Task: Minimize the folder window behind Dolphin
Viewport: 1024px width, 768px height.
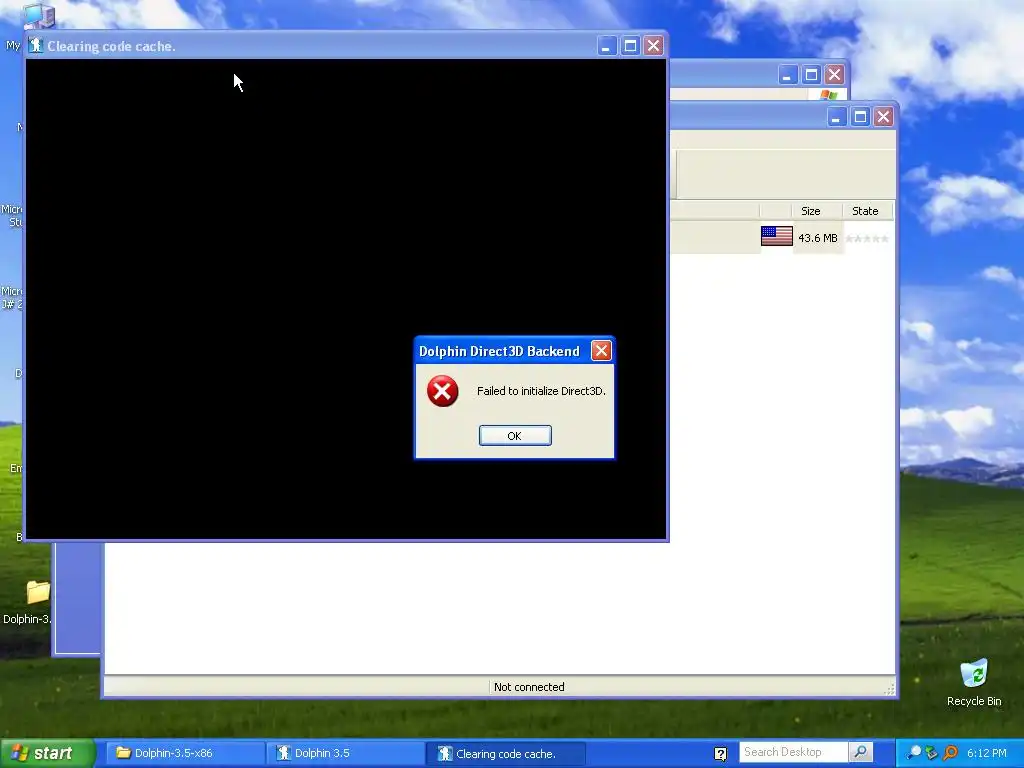Action: pos(788,74)
